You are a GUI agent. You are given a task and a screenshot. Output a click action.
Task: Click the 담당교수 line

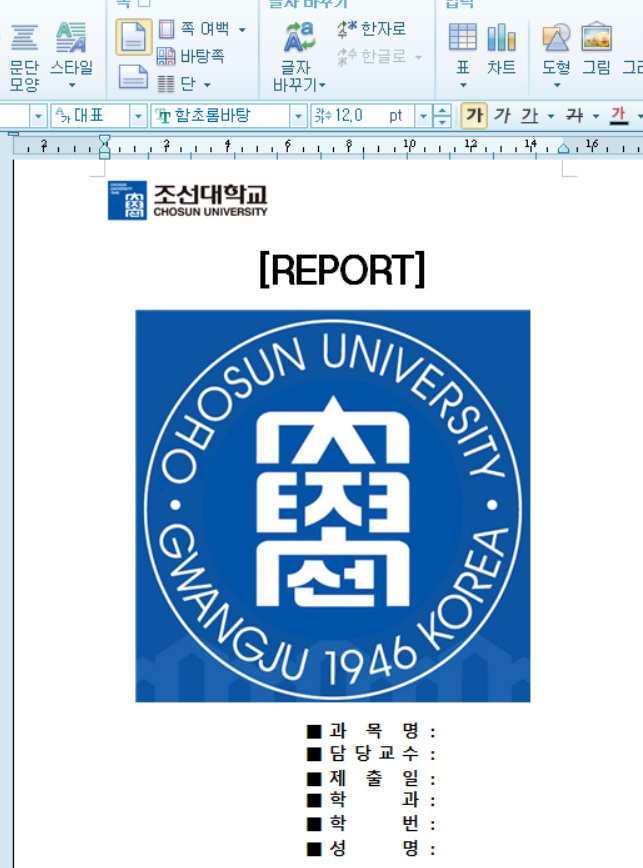point(371,753)
